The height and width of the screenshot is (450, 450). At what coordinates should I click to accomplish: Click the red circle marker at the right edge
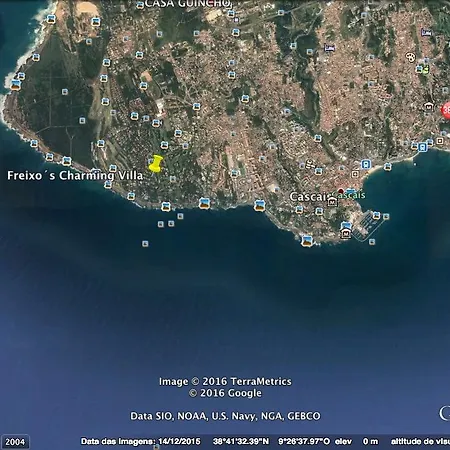point(446,110)
